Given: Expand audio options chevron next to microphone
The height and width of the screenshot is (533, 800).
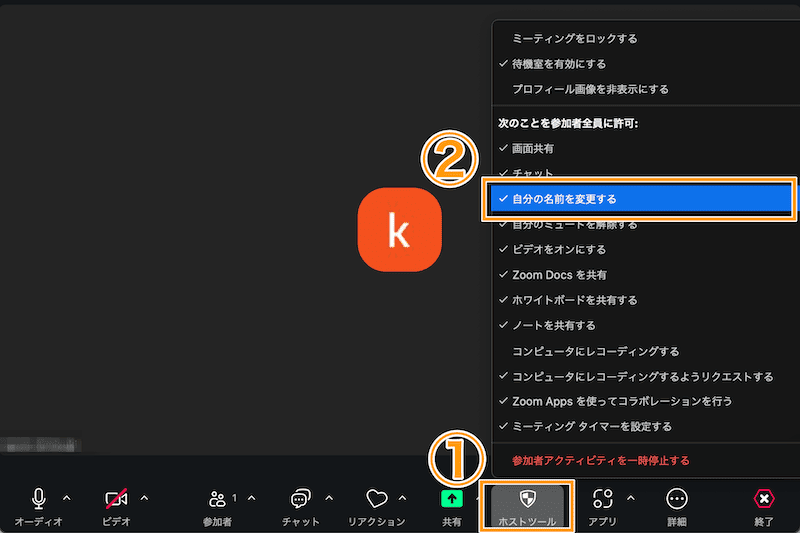Looking at the screenshot, I should pos(67,497).
